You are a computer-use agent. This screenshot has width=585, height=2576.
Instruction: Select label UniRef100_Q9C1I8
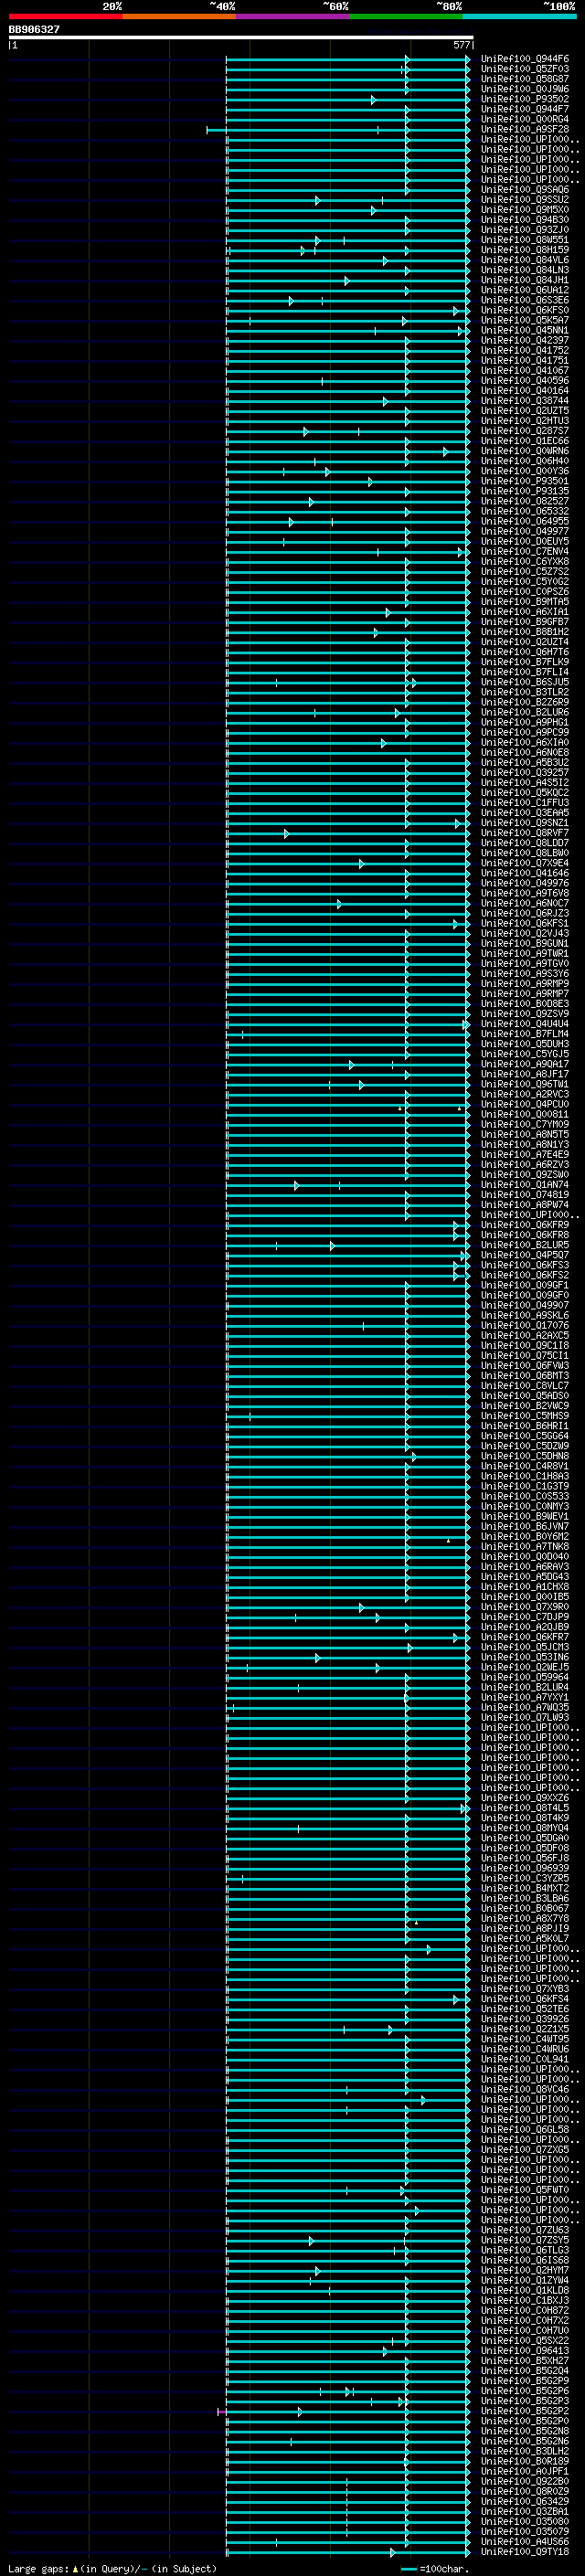pyautogui.click(x=525, y=1345)
